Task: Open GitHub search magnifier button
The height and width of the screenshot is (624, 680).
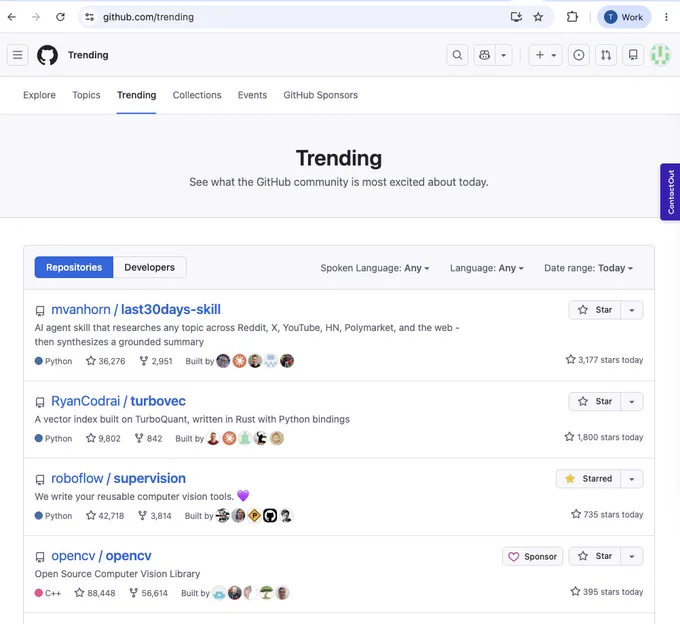Action: coord(457,55)
